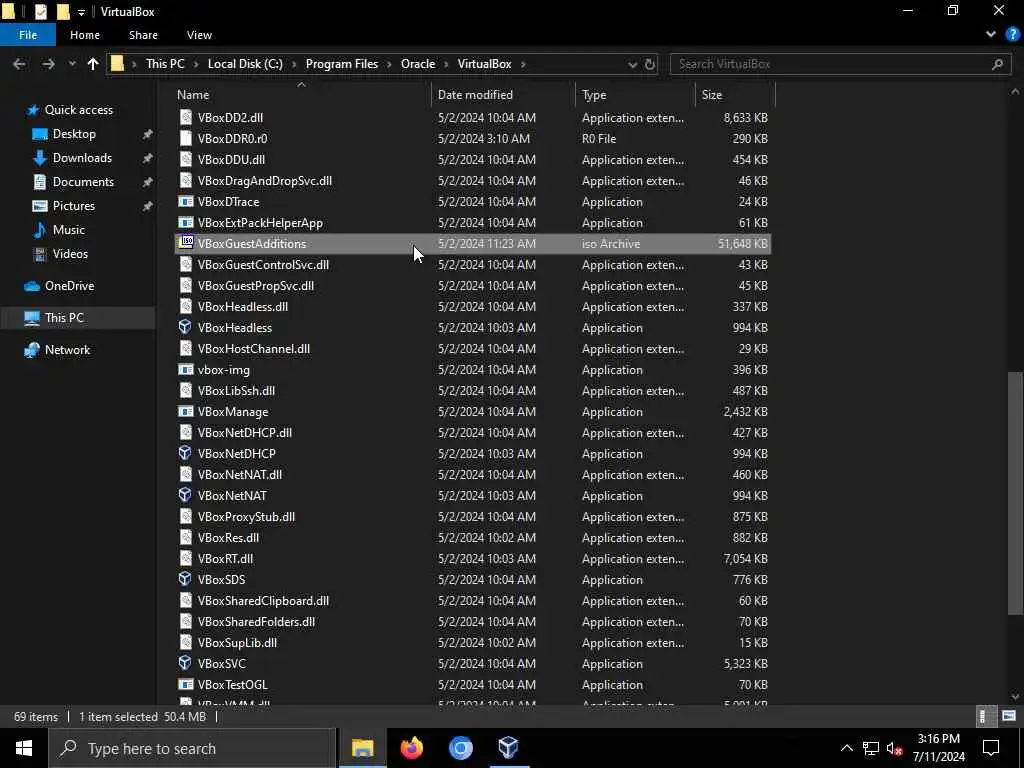Open the muted volume tray icon
This screenshot has width=1024, height=768.
tap(894, 748)
